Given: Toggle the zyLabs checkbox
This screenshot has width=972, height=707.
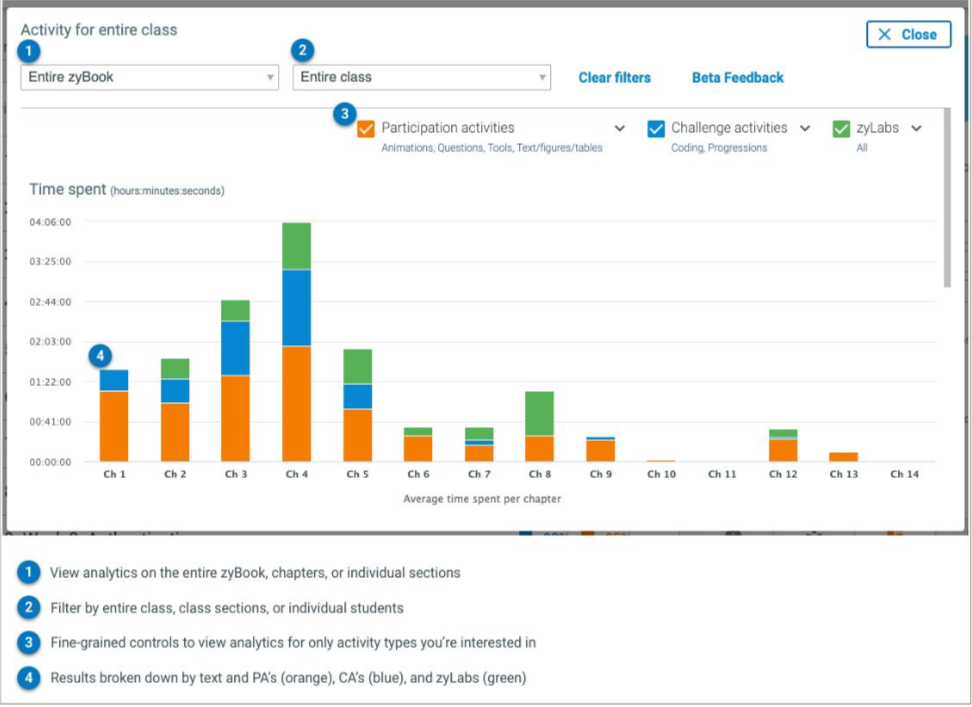Looking at the screenshot, I should (x=841, y=129).
